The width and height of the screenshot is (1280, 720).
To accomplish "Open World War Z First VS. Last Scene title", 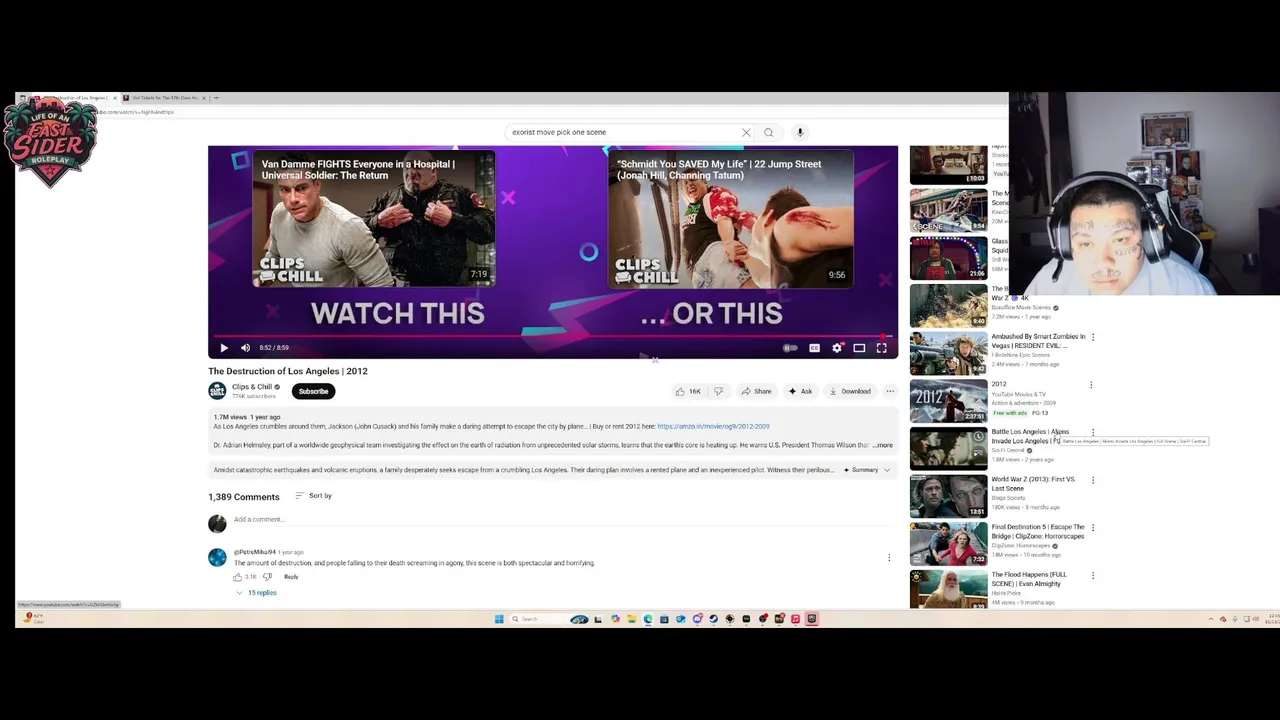I will pos(1033,484).
